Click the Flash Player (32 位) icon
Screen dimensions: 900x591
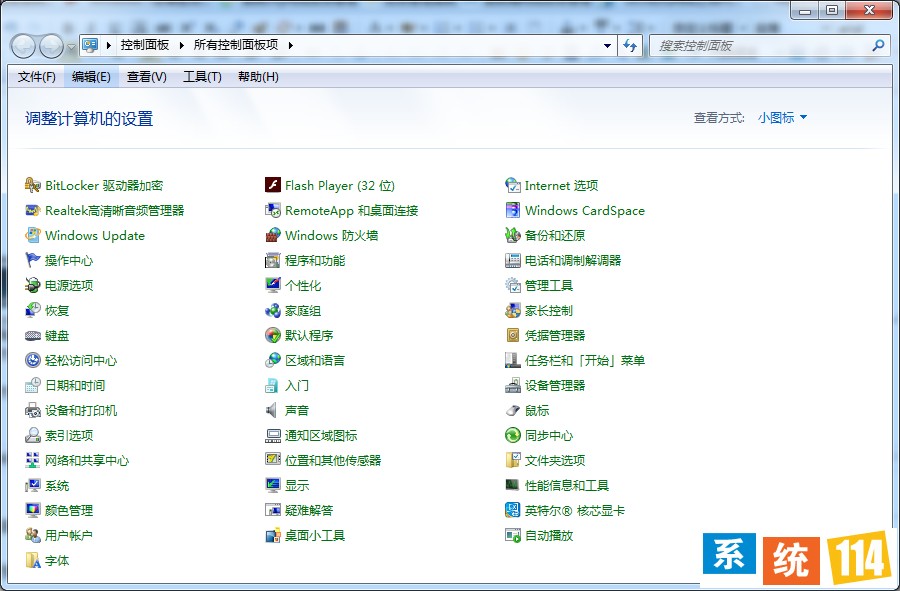click(x=273, y=185)
